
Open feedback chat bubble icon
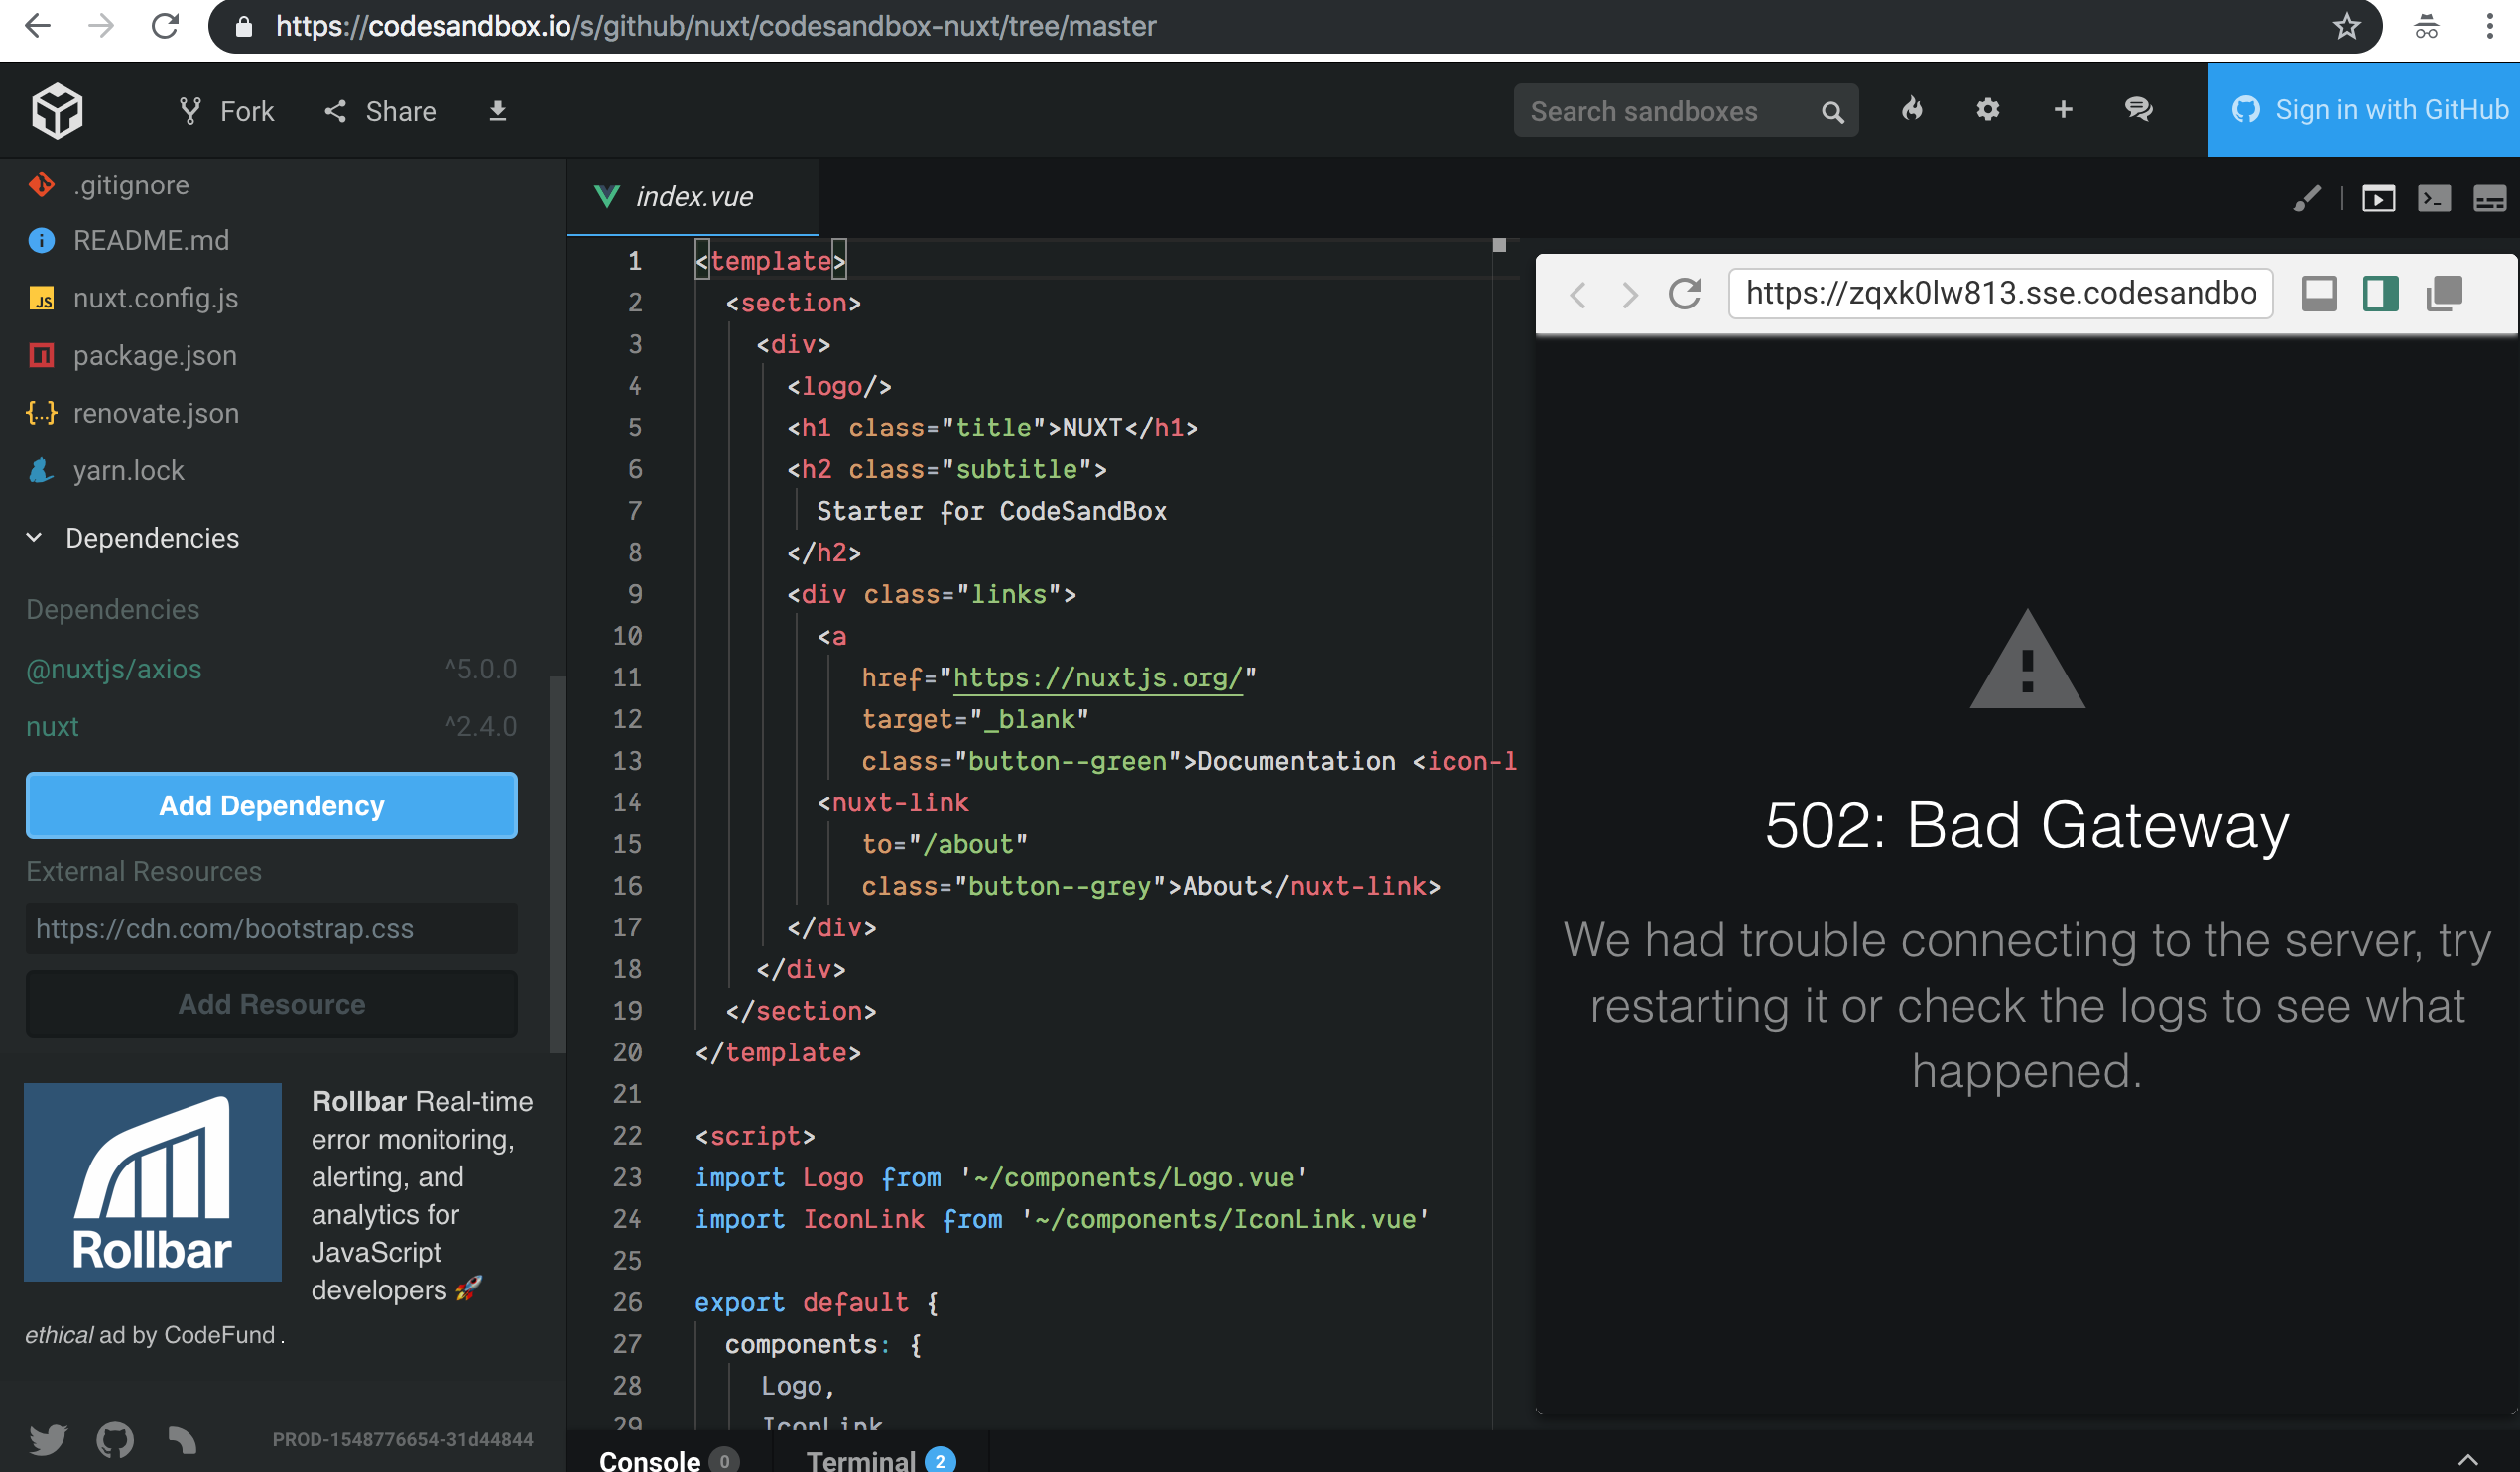click(x=2139, y=110)
